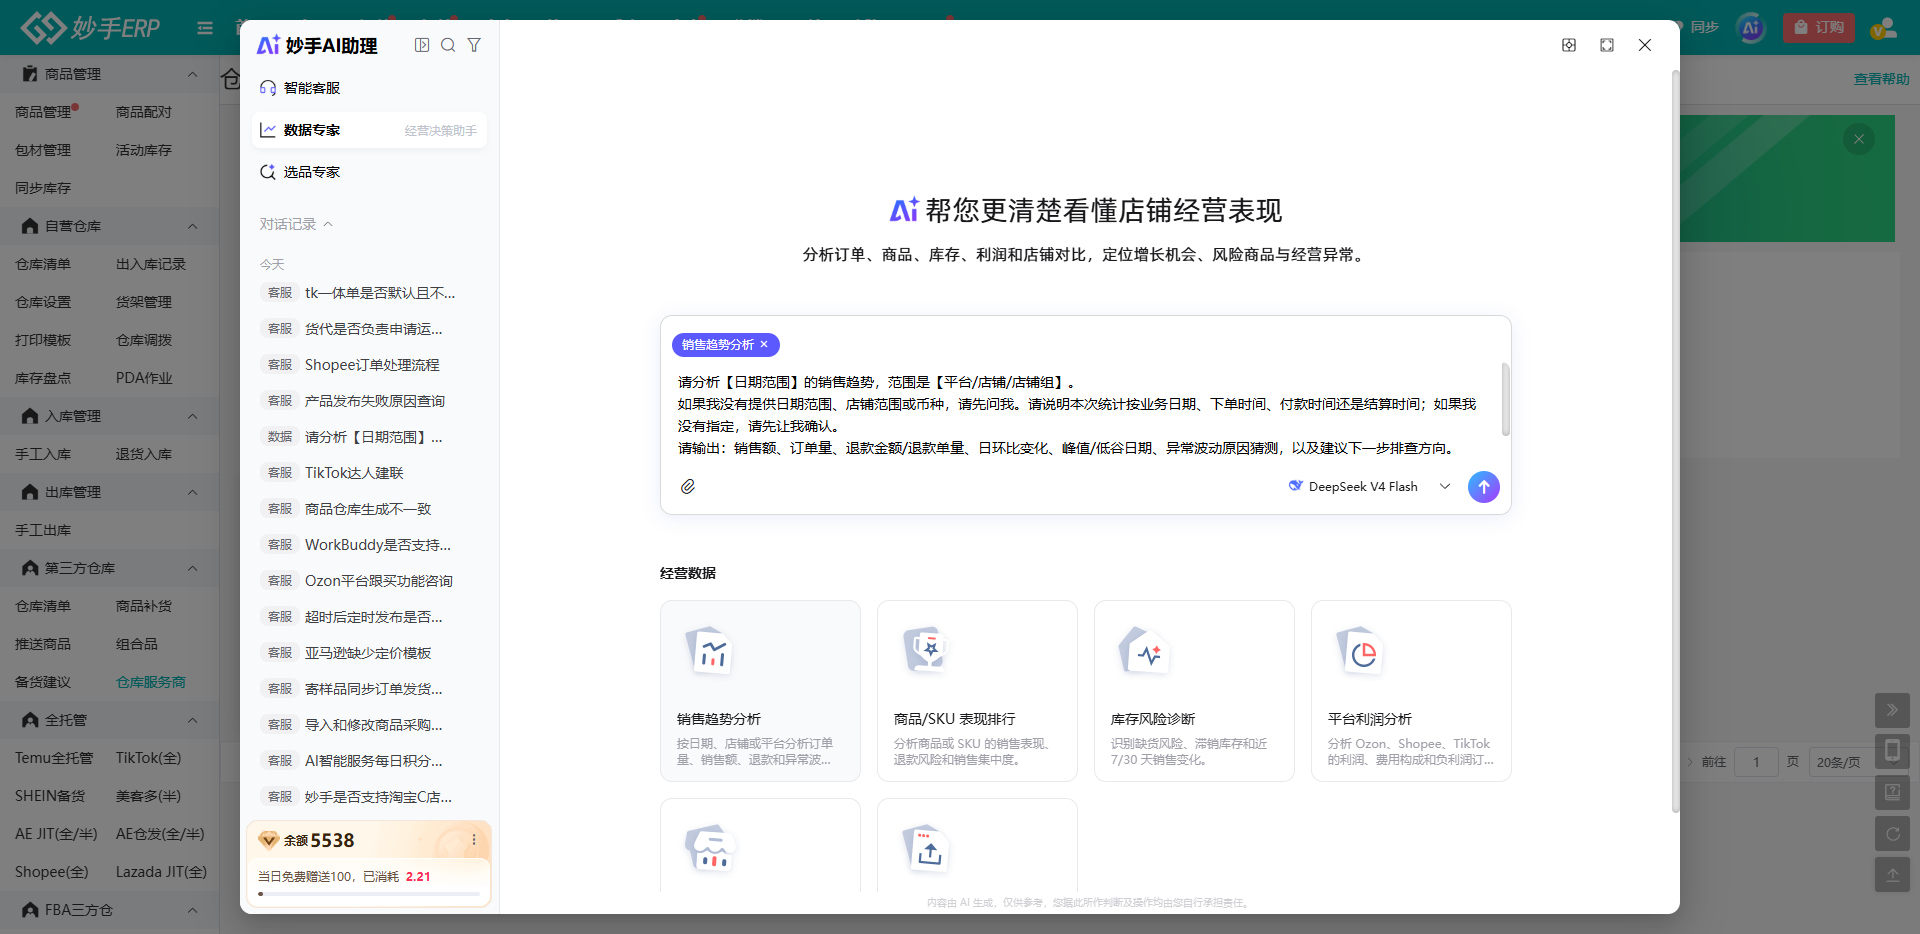Collapse the 入库管理 sidebar group

point(192,416)
